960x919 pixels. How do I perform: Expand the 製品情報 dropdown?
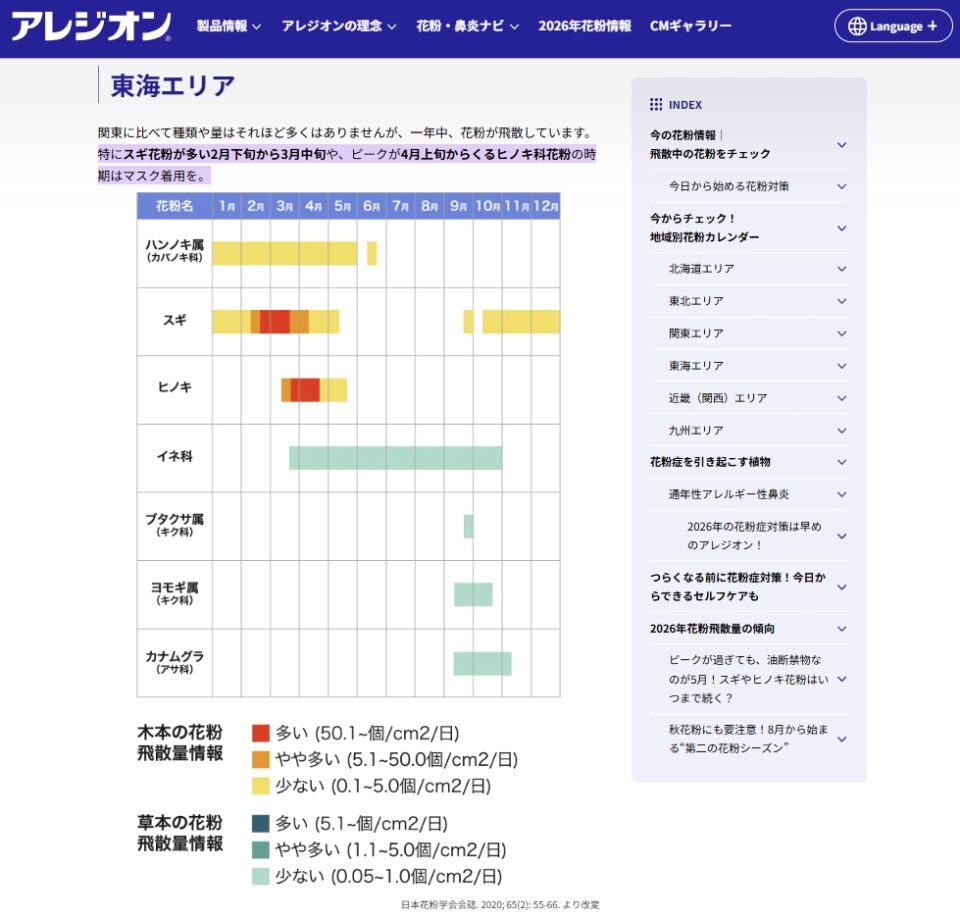(230, 26)
